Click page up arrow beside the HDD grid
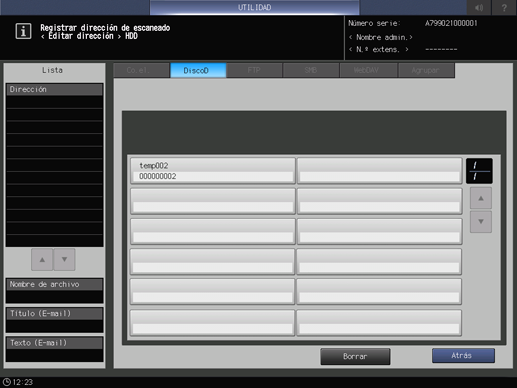This screenshot has width=517, height=388. coord(481,198)
